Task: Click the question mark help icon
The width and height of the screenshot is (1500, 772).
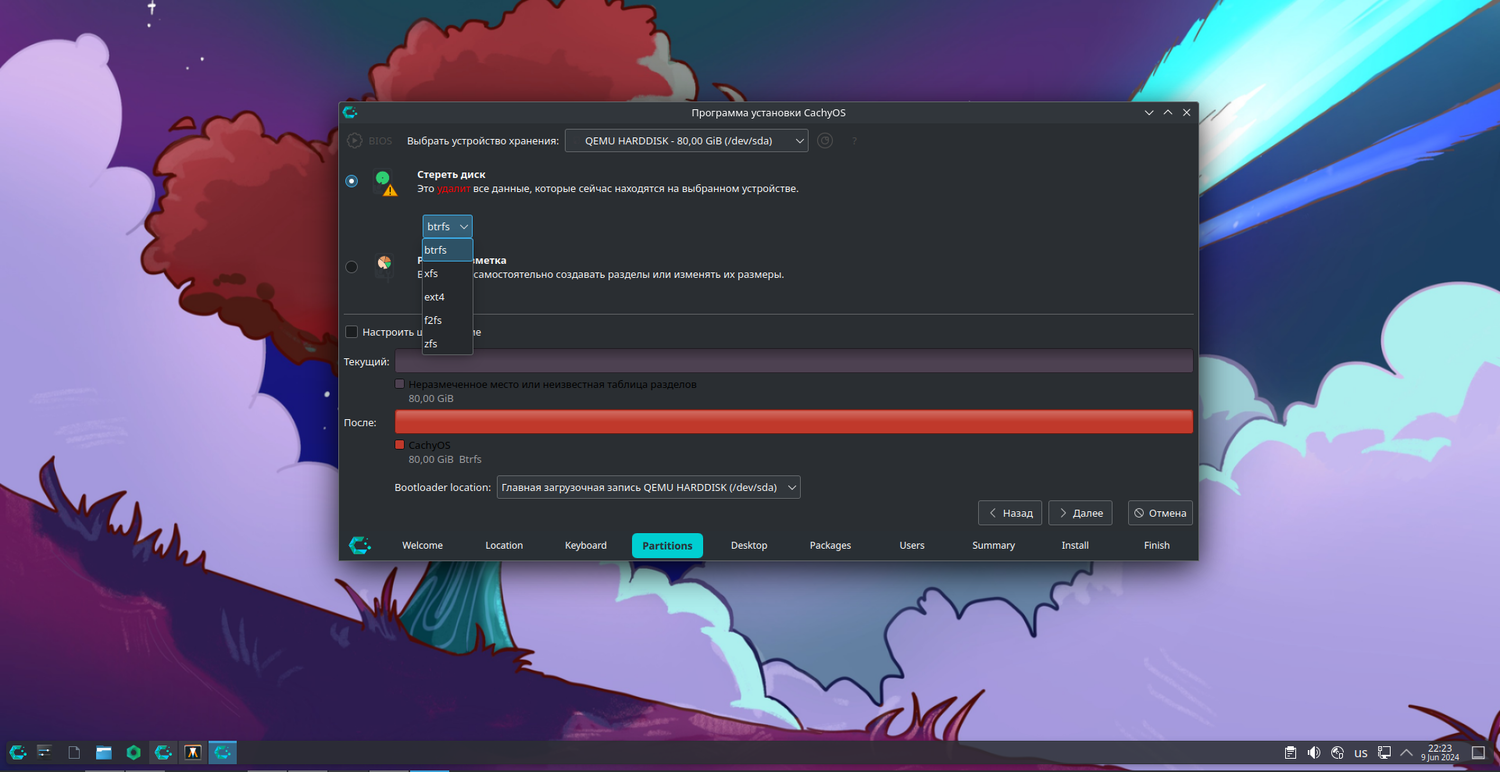Action: pyautogui.click(x=854, y=141)
